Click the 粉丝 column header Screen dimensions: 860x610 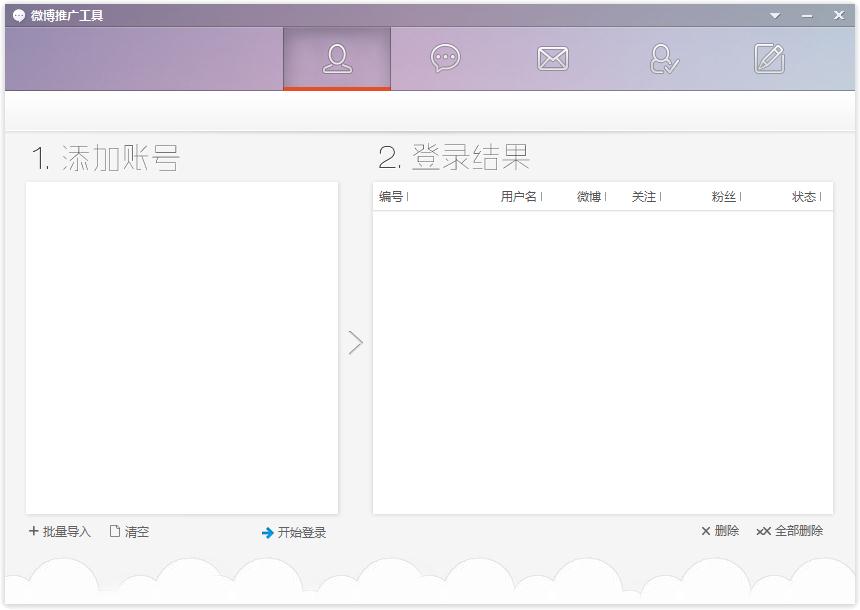(x=724, y=197)
